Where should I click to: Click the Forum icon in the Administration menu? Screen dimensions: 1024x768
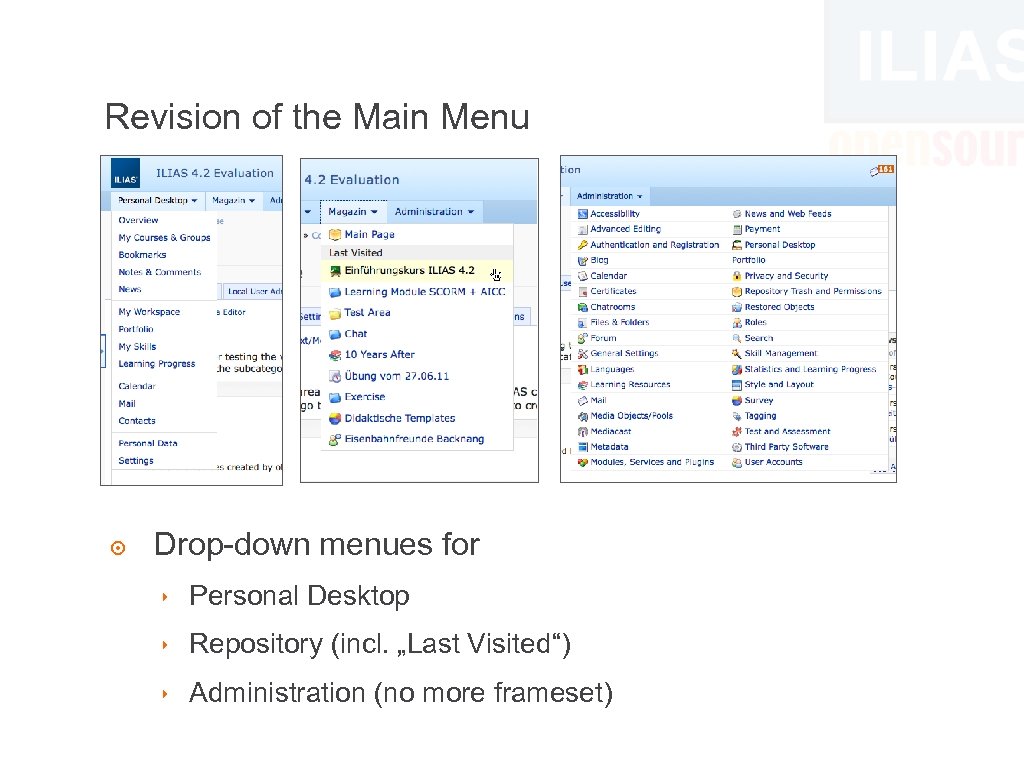pyautogui.click(x=584, y=338)
